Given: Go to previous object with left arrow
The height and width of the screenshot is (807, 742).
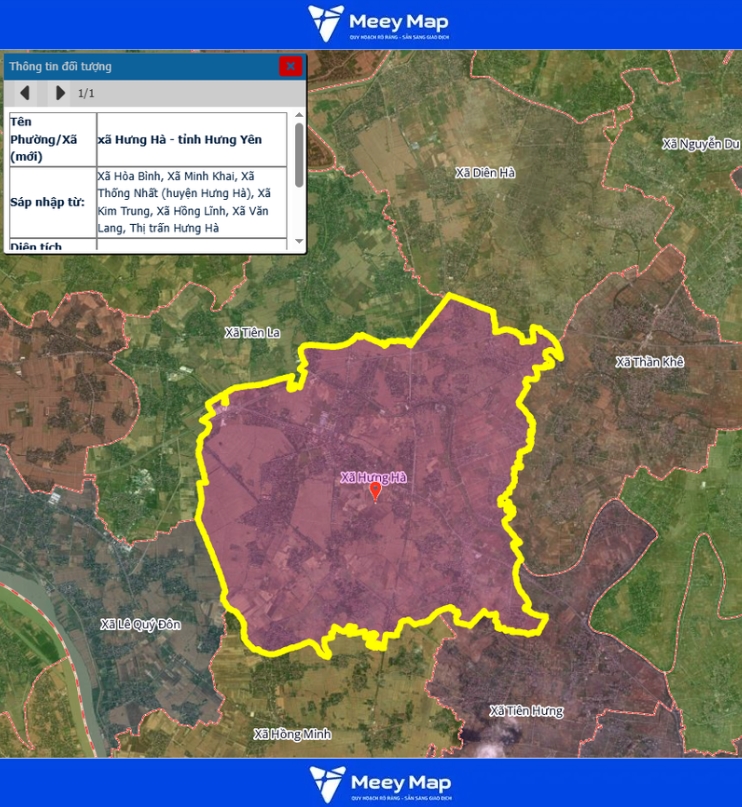Looking at the screenshot, I should click(x=26, y=93).
